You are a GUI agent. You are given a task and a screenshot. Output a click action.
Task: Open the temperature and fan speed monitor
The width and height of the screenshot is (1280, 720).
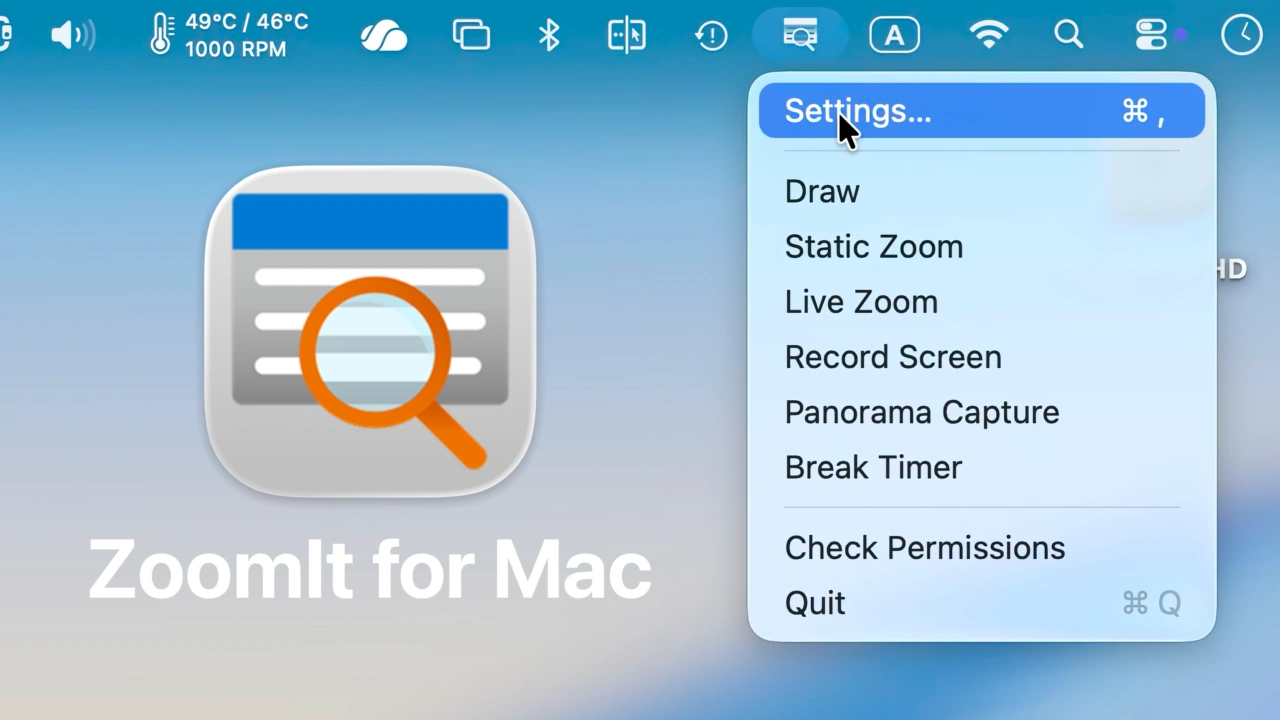click(229, 35)
